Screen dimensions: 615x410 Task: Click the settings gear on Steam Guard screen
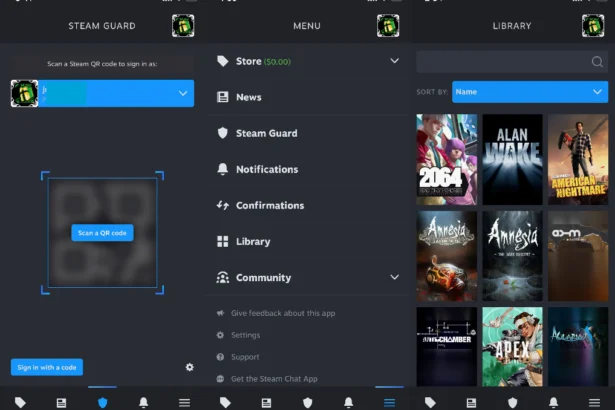tap(189, 367)
